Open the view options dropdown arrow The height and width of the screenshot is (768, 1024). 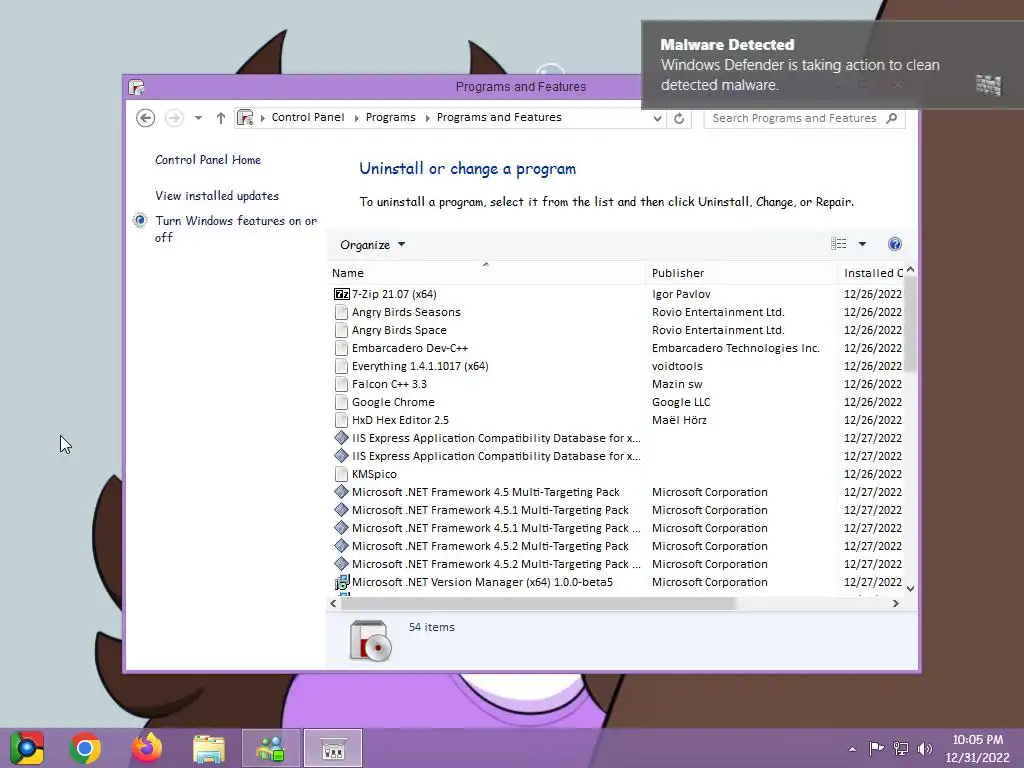[862, 244]
